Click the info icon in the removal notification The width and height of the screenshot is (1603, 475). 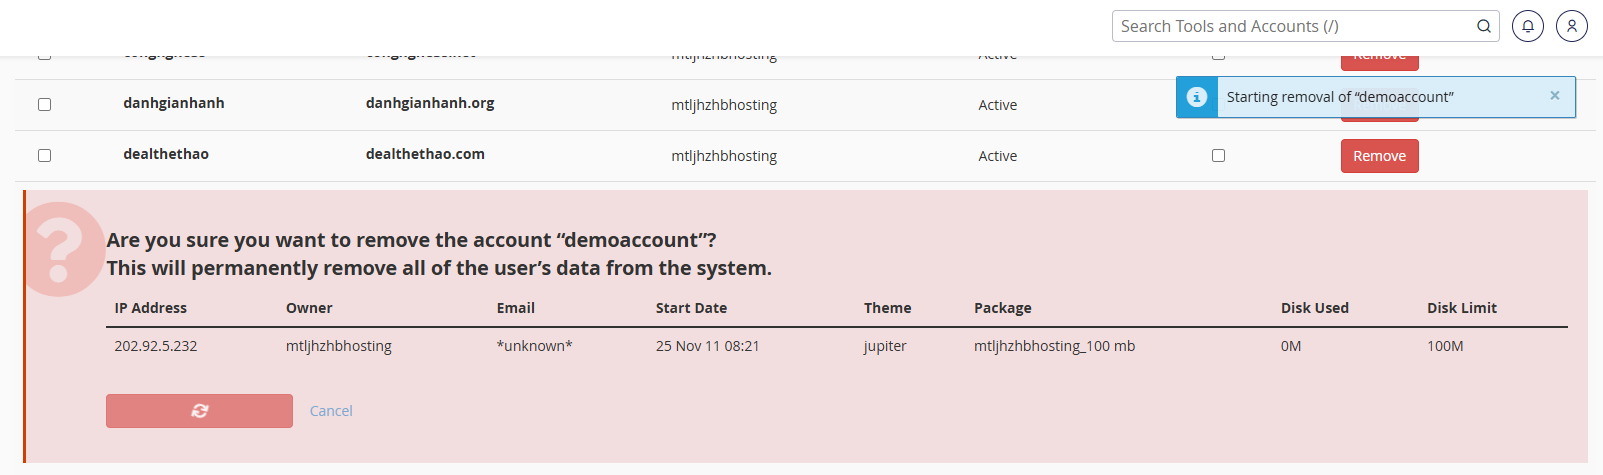1197,97
